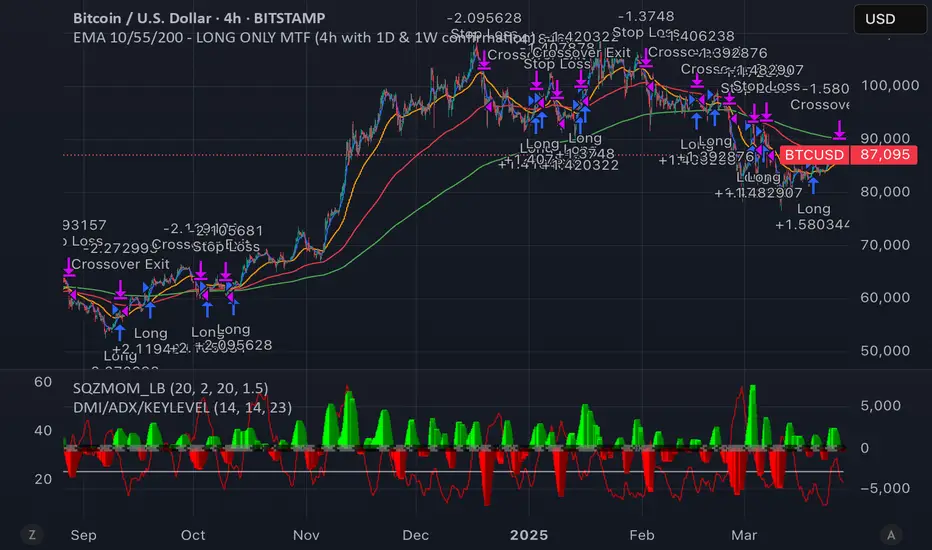Click the 70,000 price axis label
932x550 pixels.
coord(885,244)
